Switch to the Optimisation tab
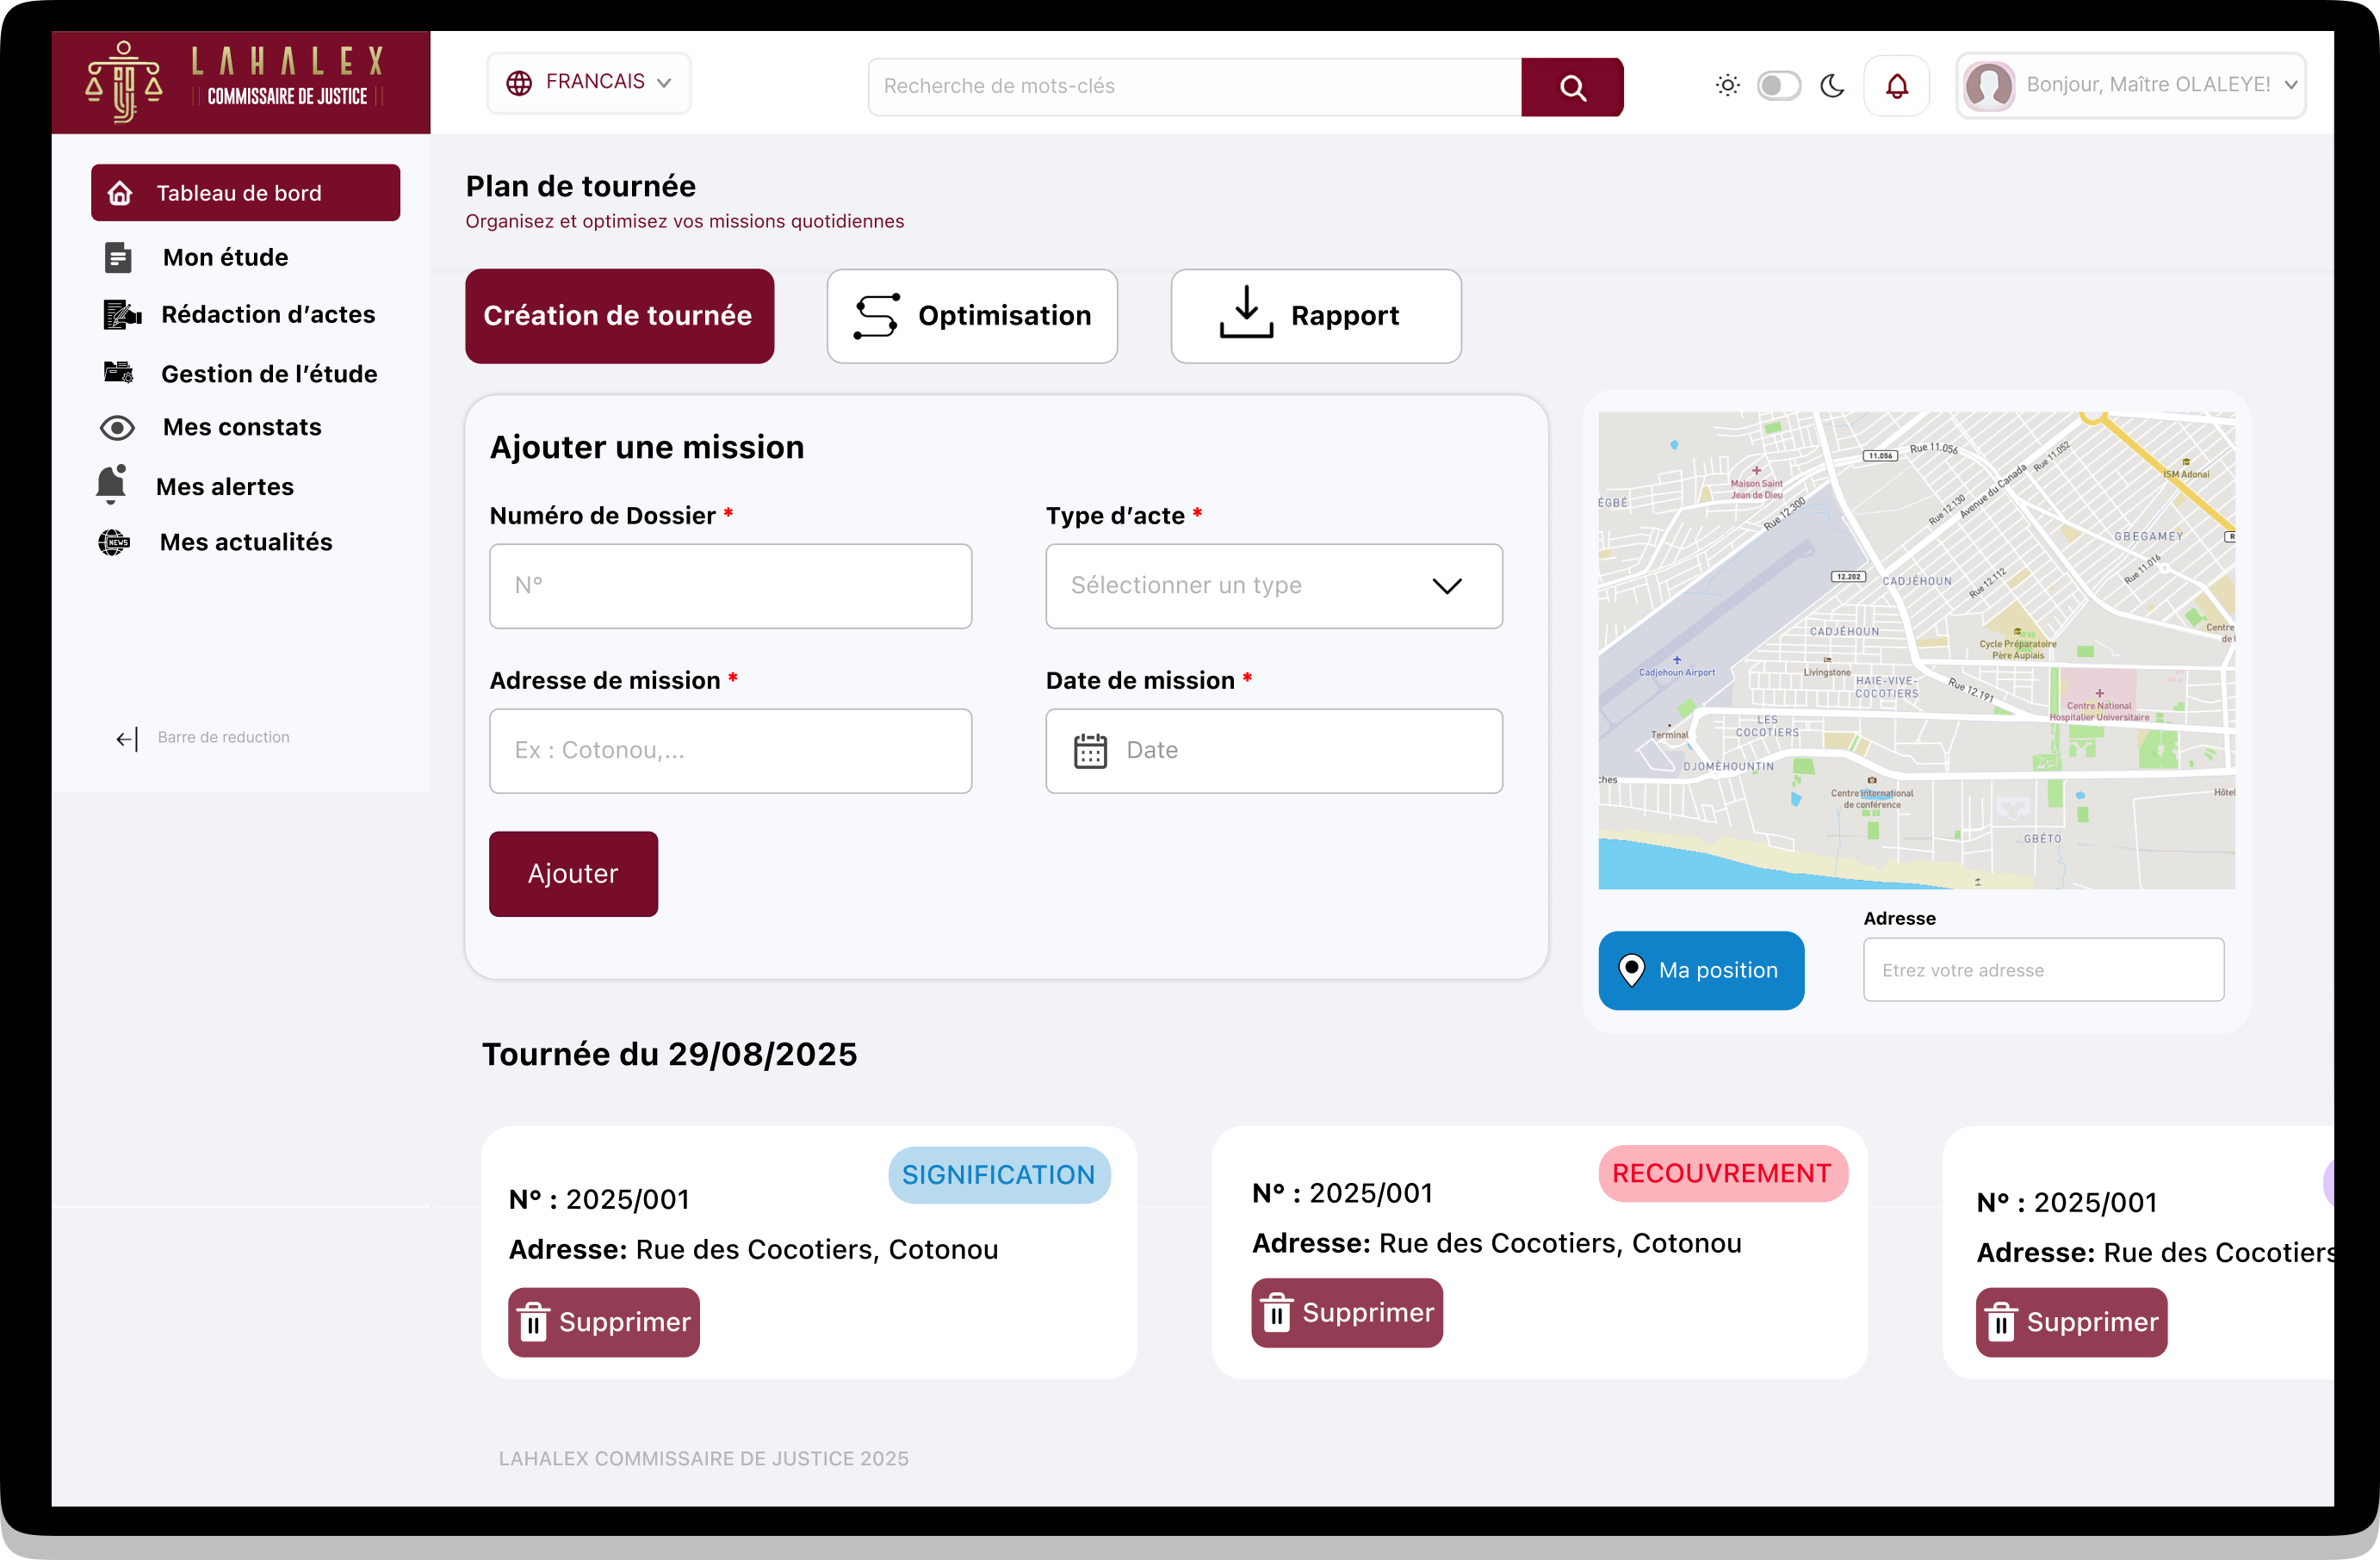This screenshot has width=2380, height=1560. click(x=971, y=316)
